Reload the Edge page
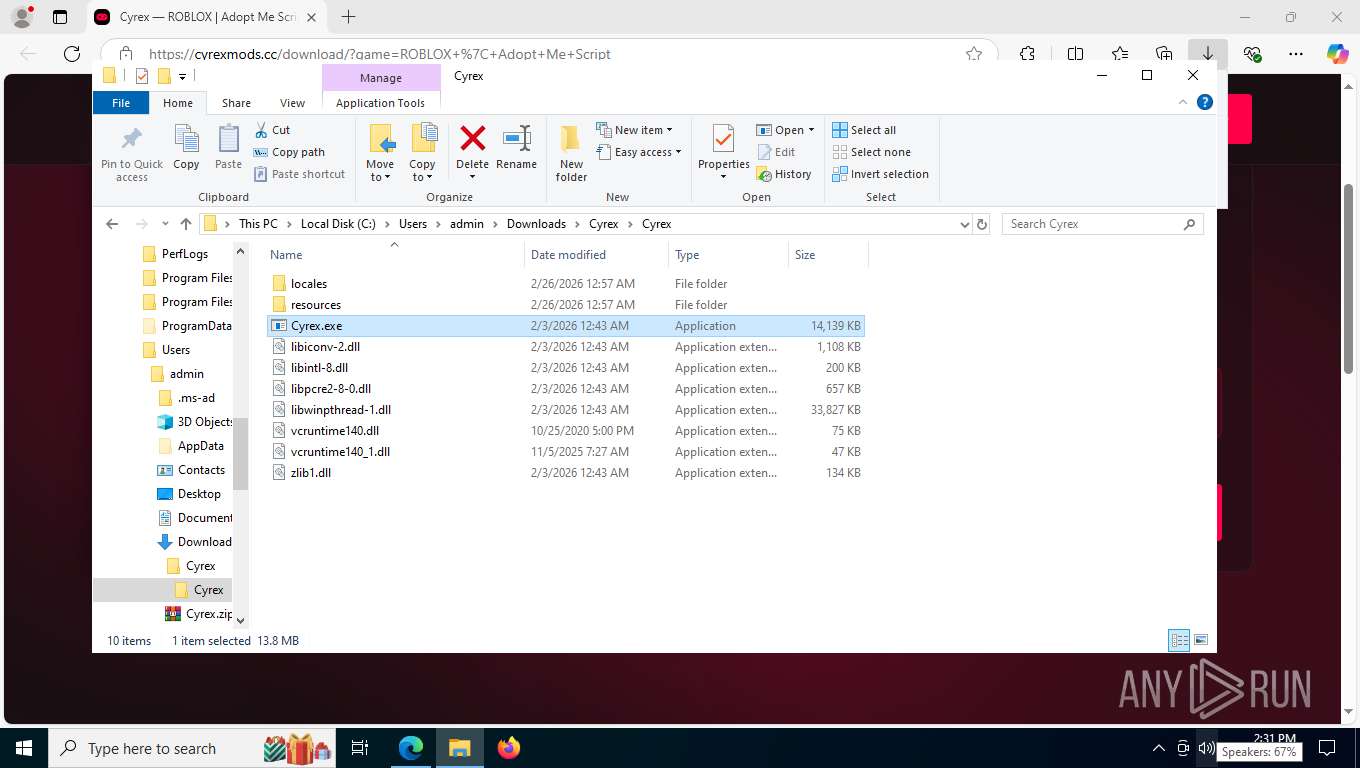Image resolution: width=1360 pixels, height=768 pixels. pyautogui.click(x=71, y=54)
